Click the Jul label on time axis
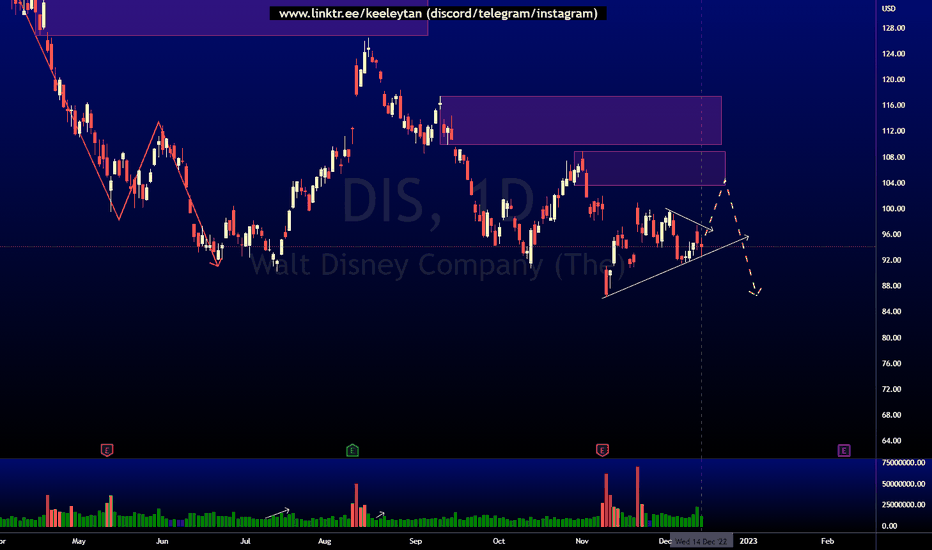This screenshot has height=550, width=932. point(245,541)
